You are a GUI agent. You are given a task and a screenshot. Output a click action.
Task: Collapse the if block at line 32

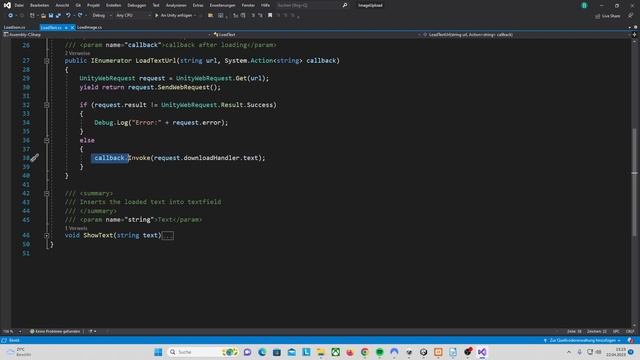(x=47, y=105)
